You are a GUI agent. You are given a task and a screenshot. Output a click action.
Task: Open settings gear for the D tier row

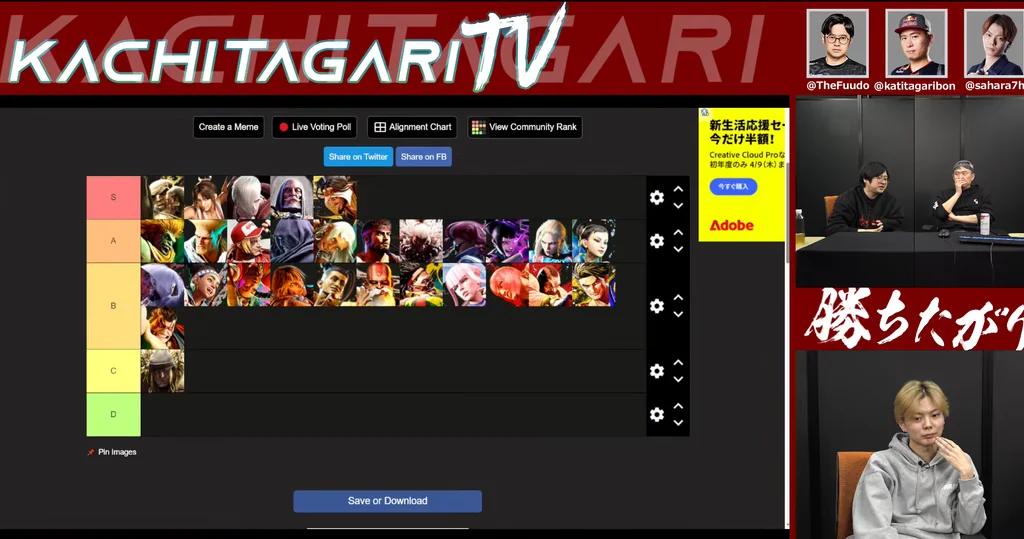coord(657,414)
